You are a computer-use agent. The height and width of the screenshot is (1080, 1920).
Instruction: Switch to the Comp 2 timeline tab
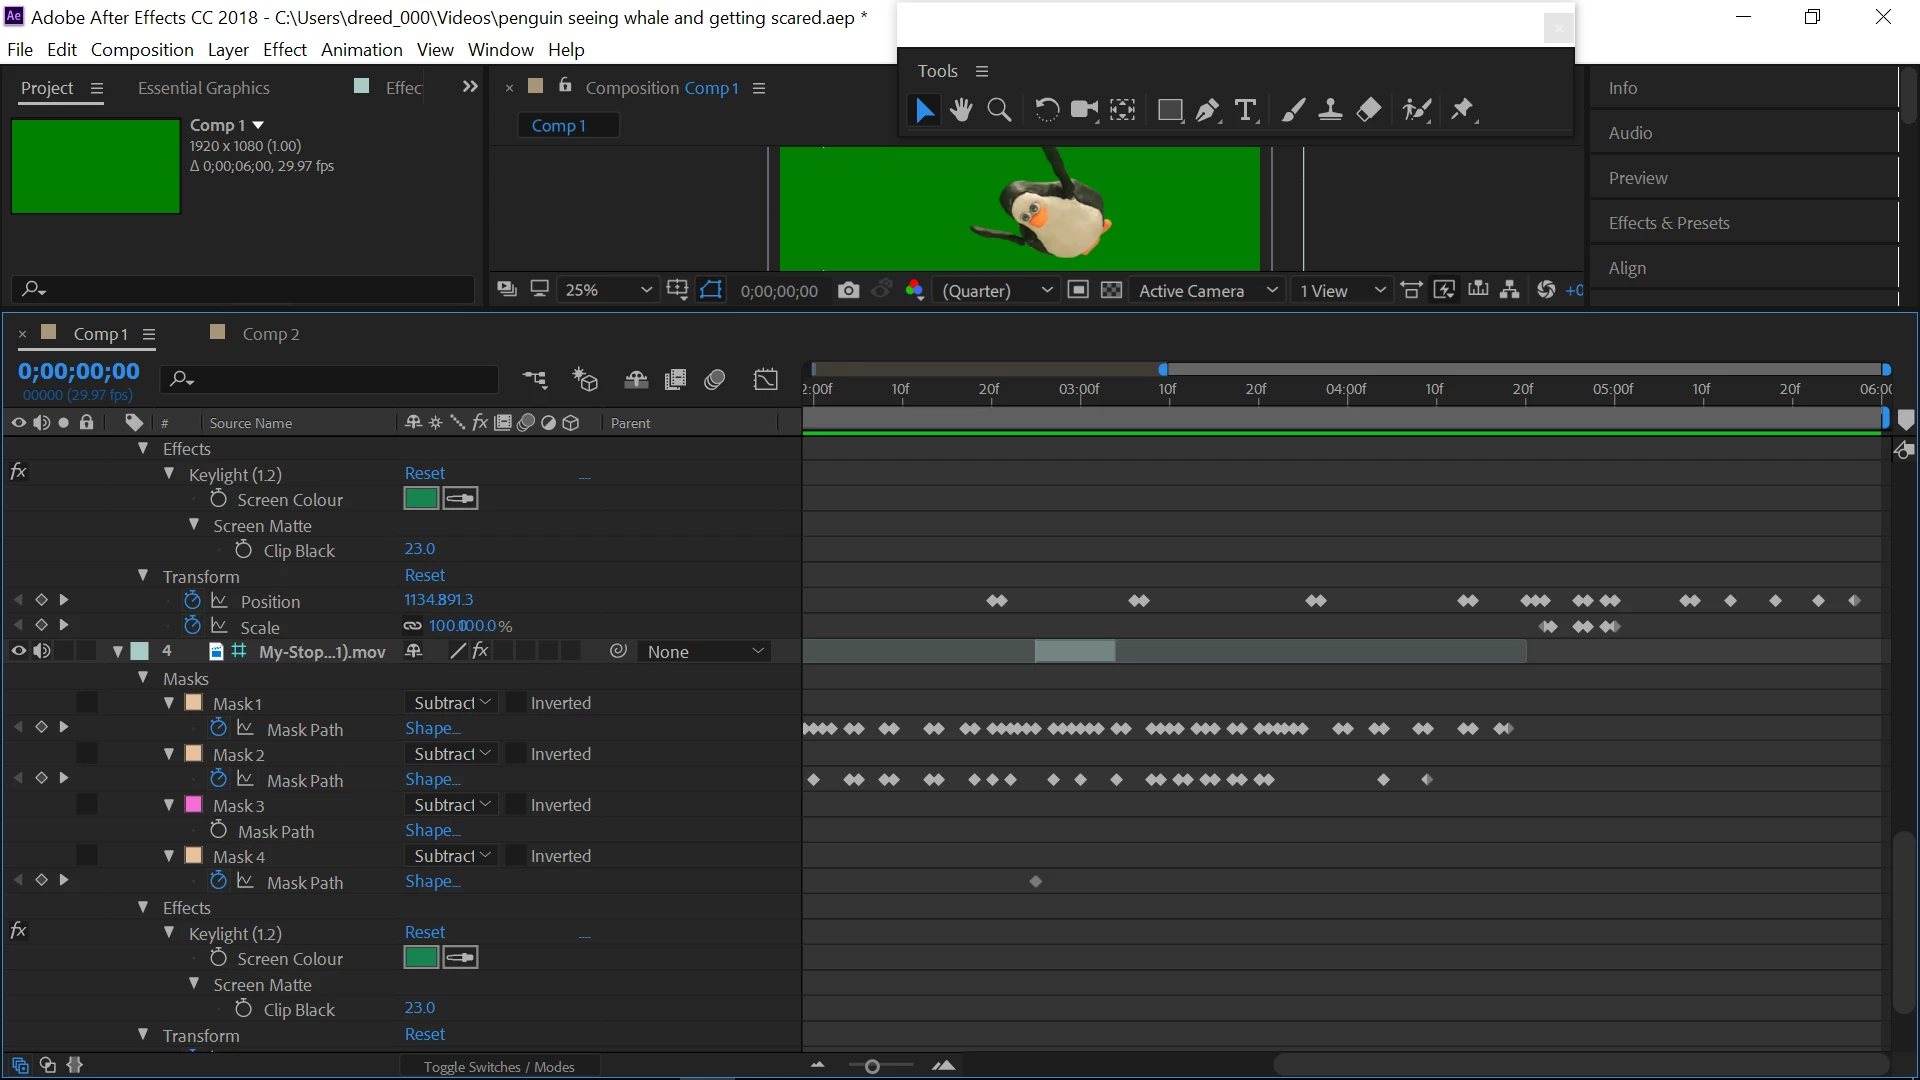pyautogui.click(x=270, y=334)
